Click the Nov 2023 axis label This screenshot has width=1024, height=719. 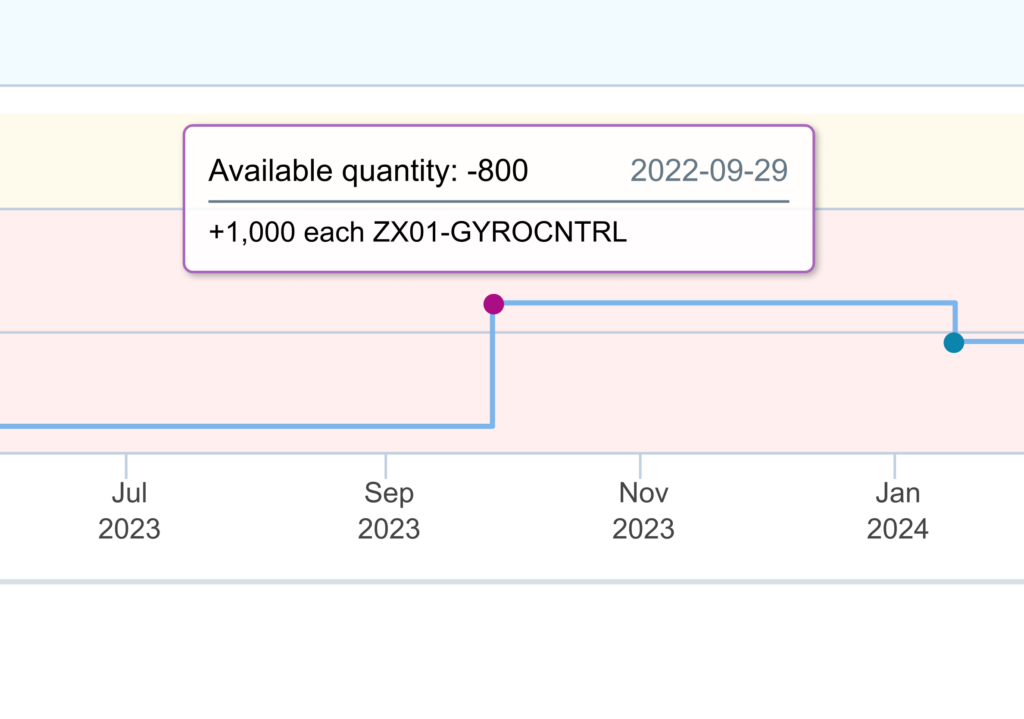coord(643,511)
